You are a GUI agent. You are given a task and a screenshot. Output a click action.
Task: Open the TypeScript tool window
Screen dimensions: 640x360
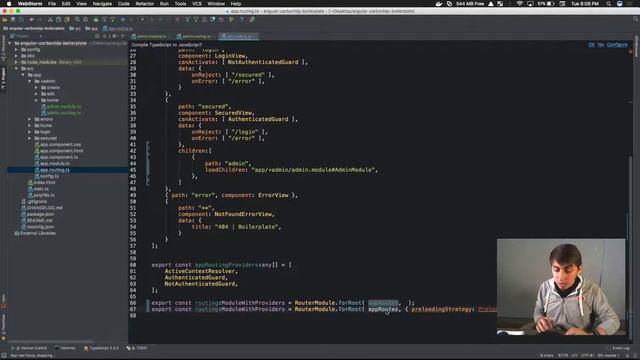(101, 348)
